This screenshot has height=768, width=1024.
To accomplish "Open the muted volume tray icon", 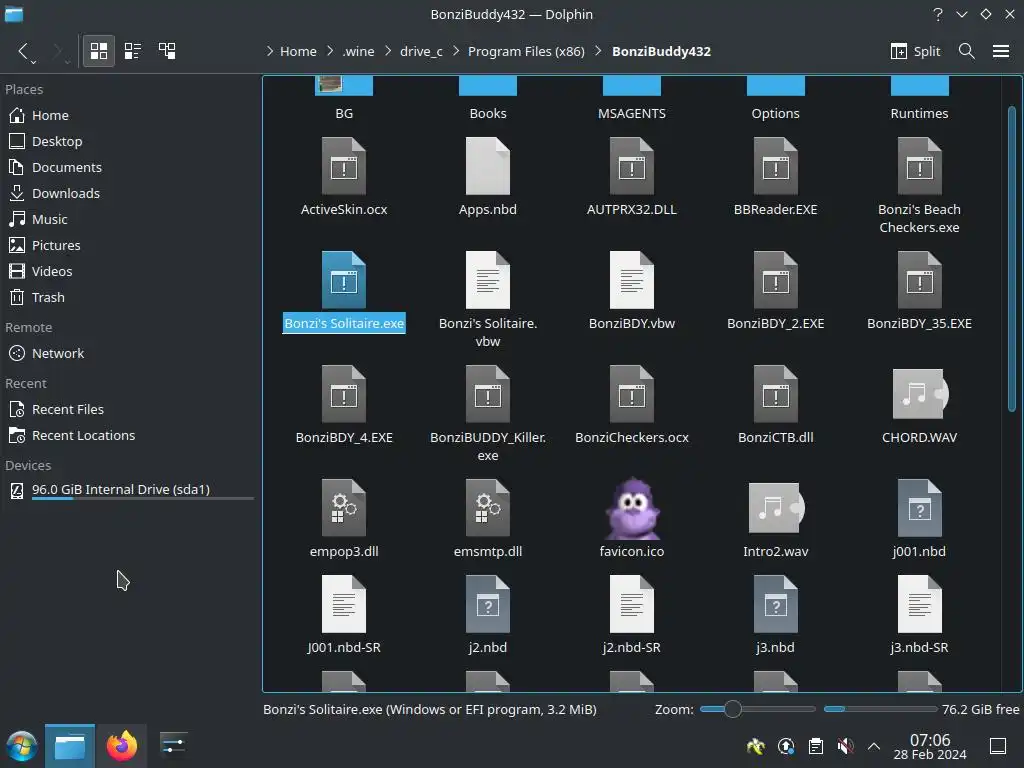I will [x=845, y=746].
